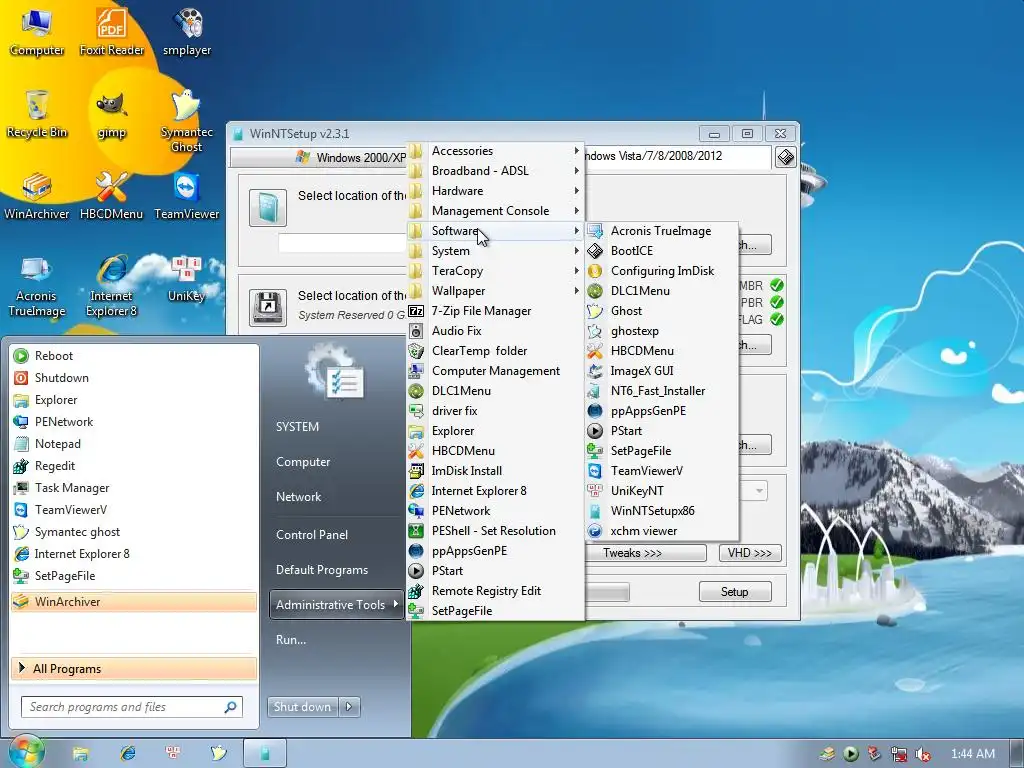Viewport: 1024px width, 768px height.
Task: Click Tweaks >>> button
Action: tap(645, 553)
